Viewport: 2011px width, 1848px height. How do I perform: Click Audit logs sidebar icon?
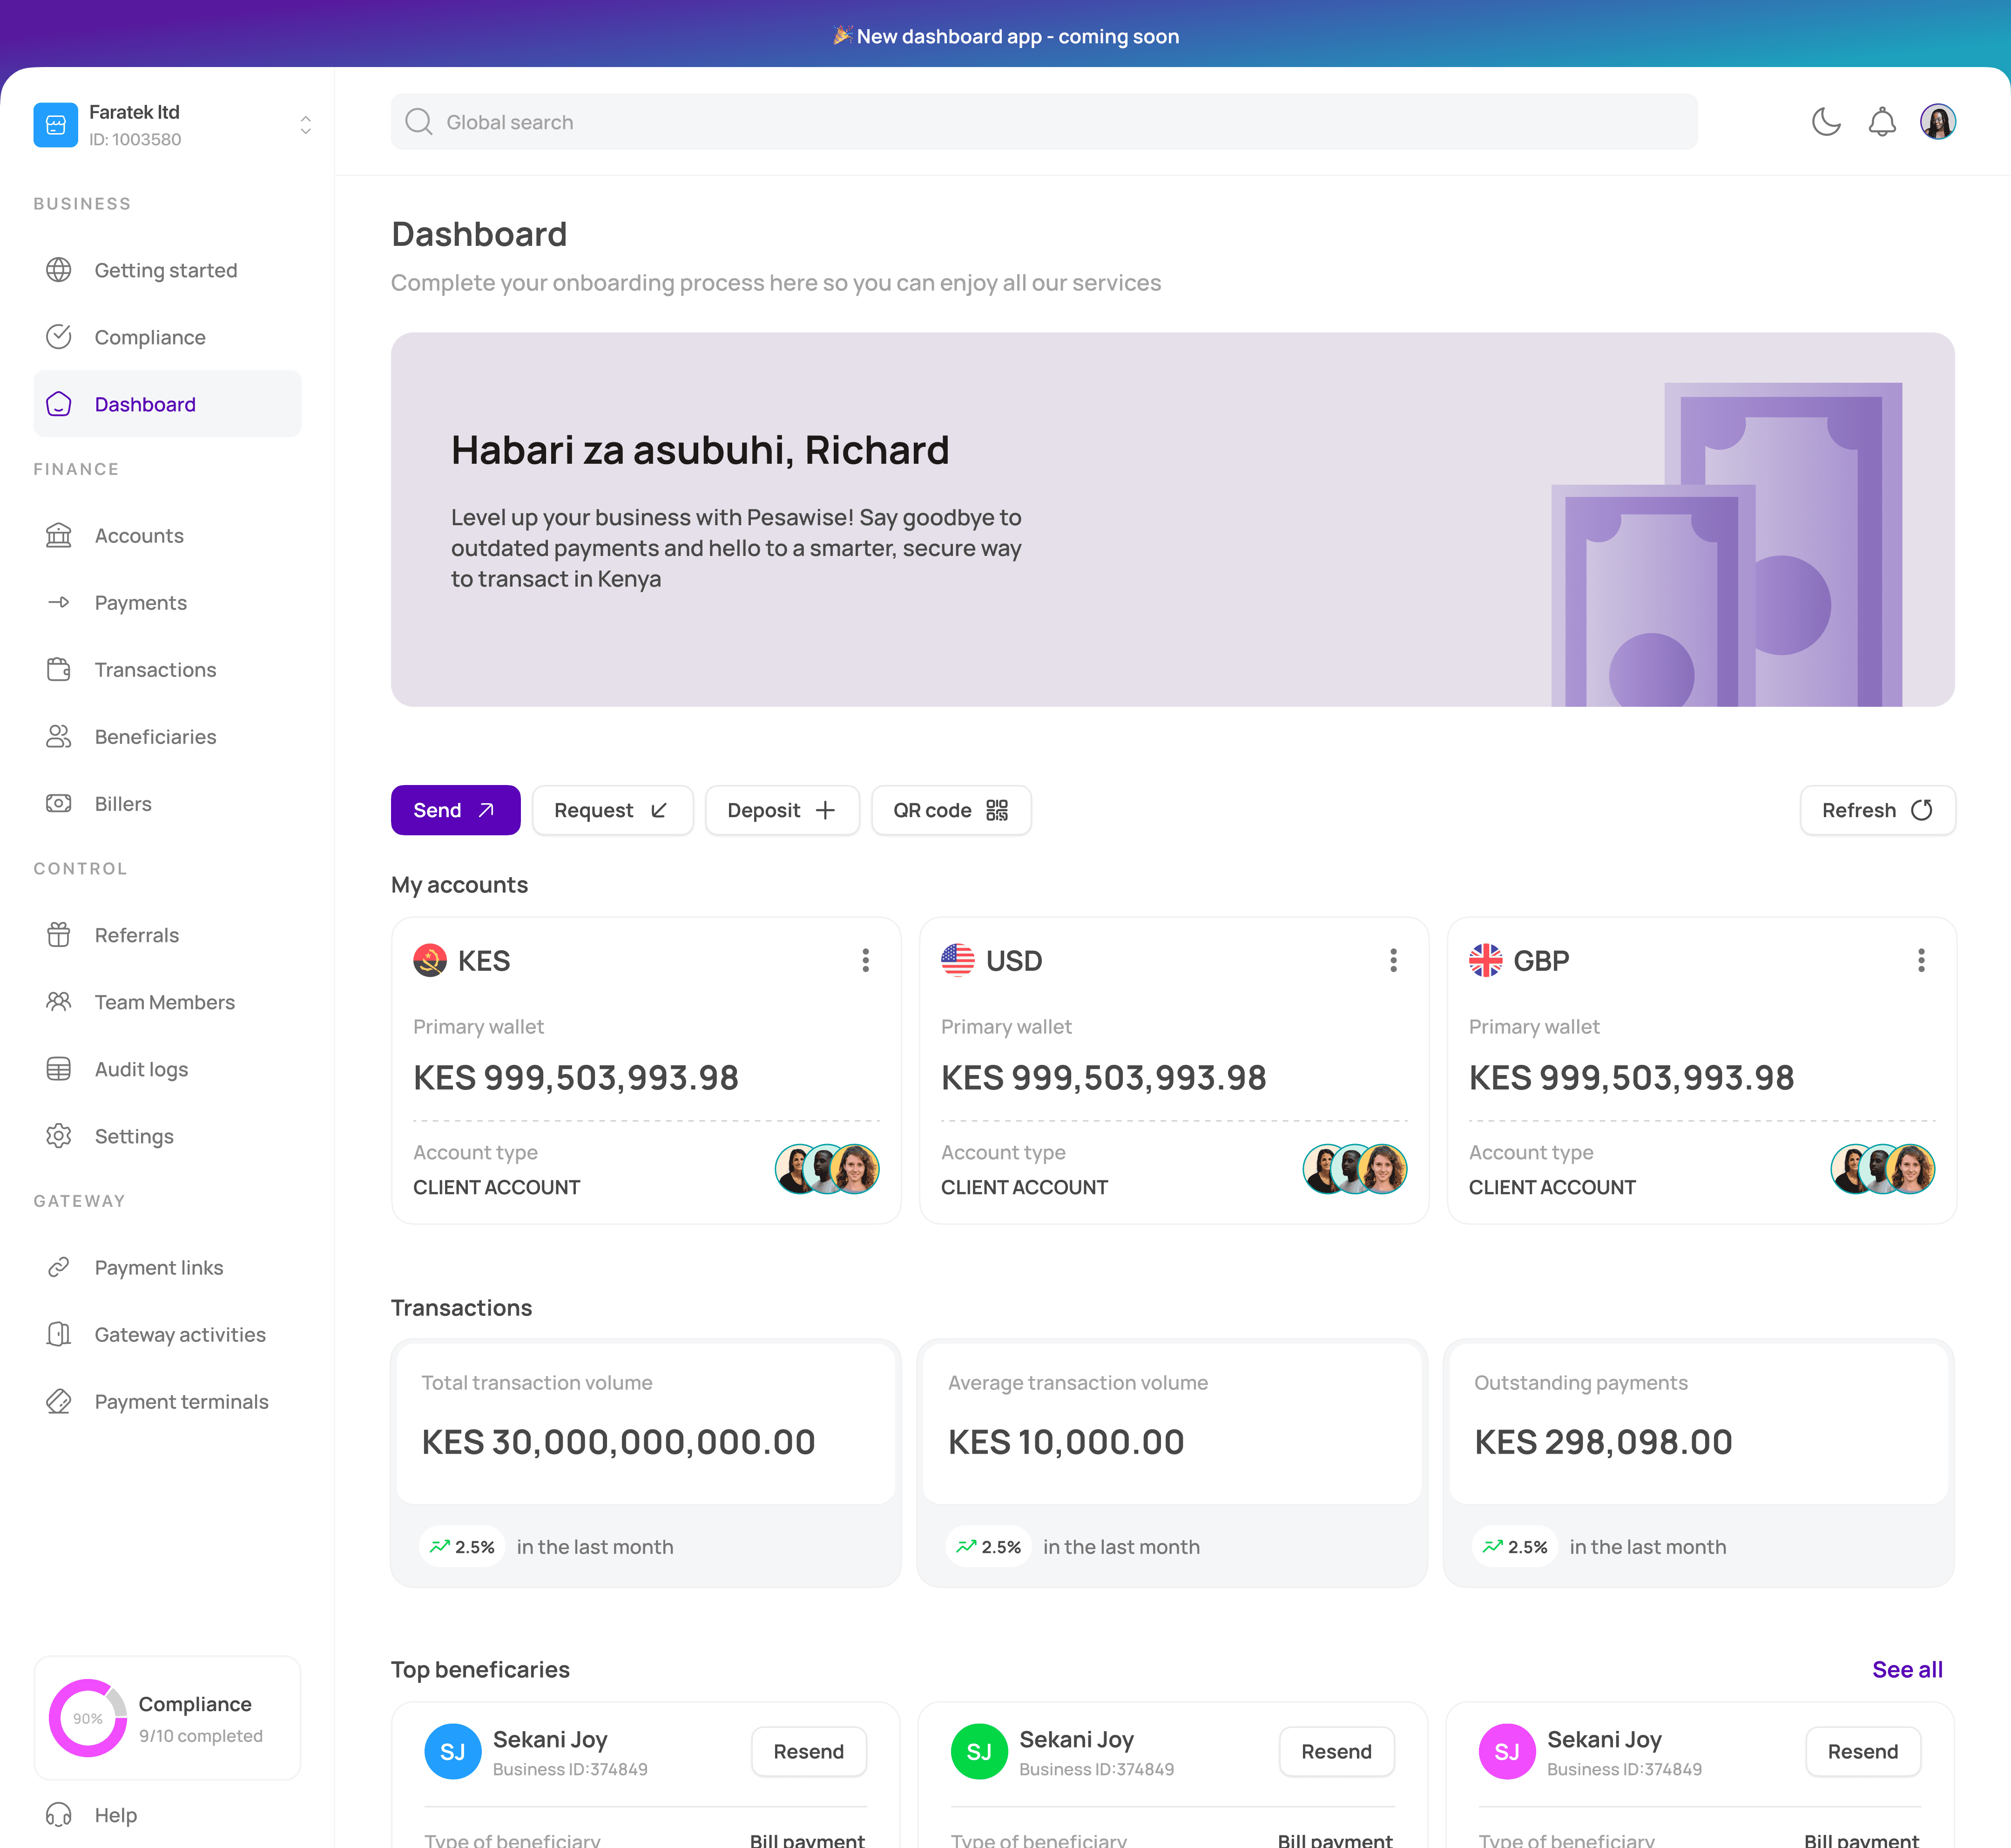(x=59, y=1069)
